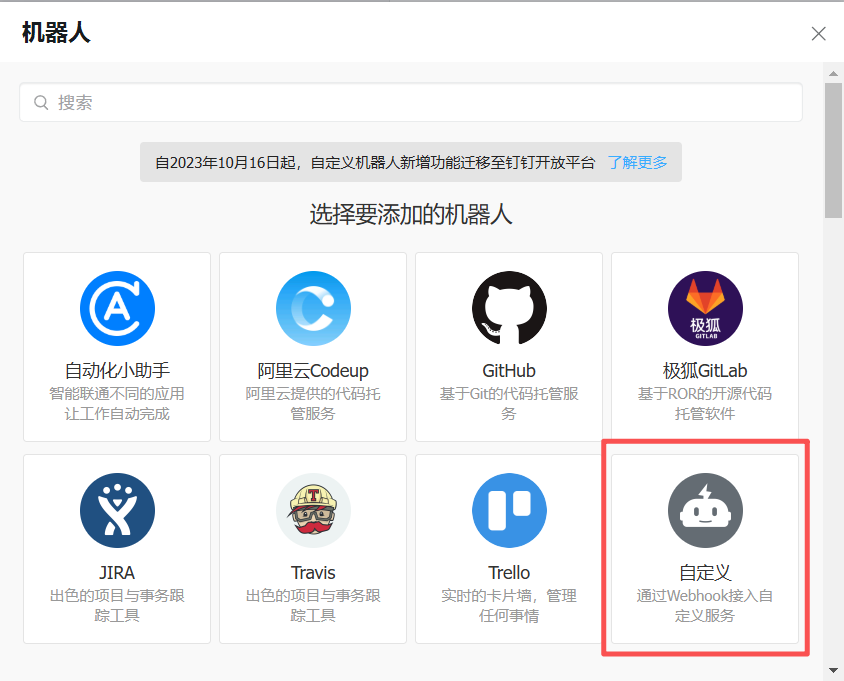844x681 pixels.
Task: Click the 机器人 dialog title
Action: (x=56, y=33)
